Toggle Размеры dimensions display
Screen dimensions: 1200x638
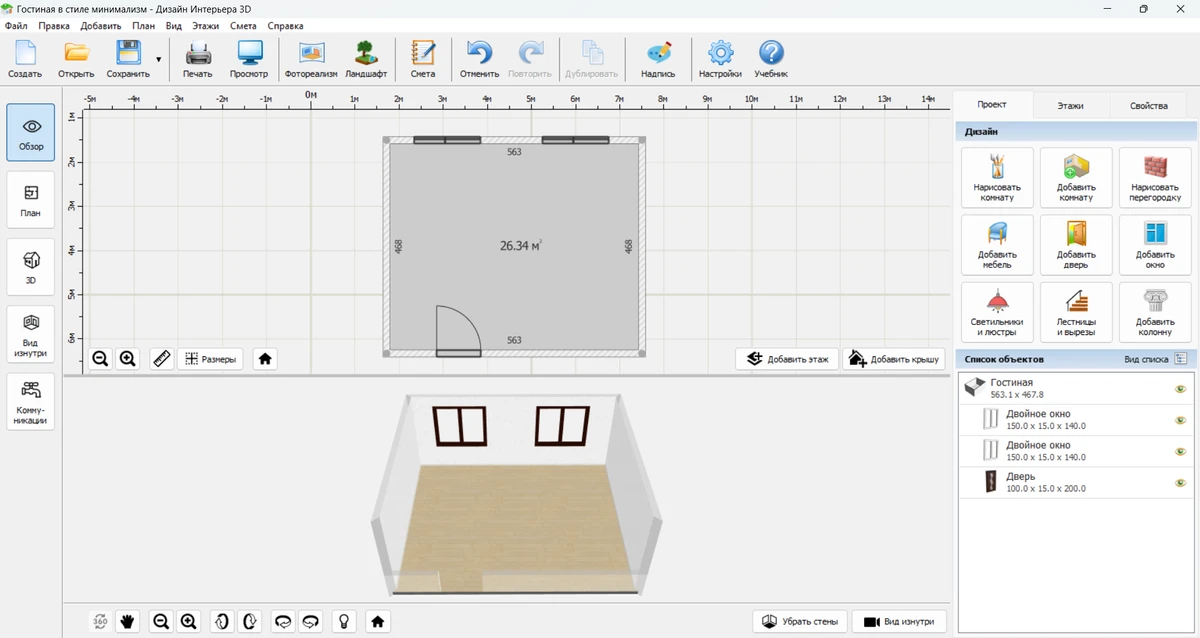(x=210, y=359)
